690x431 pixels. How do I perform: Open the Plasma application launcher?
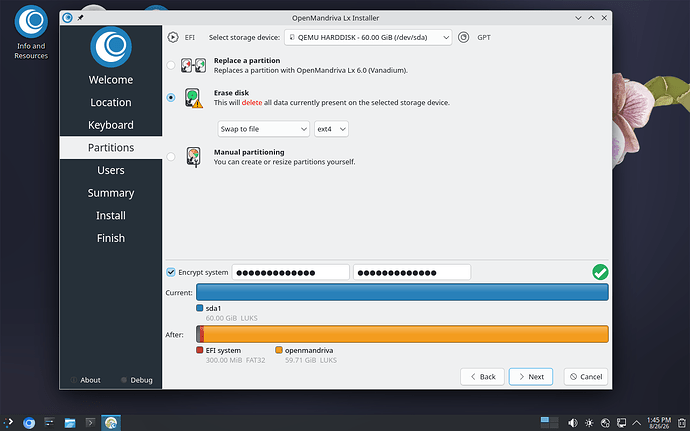click(x=8, y=423)
